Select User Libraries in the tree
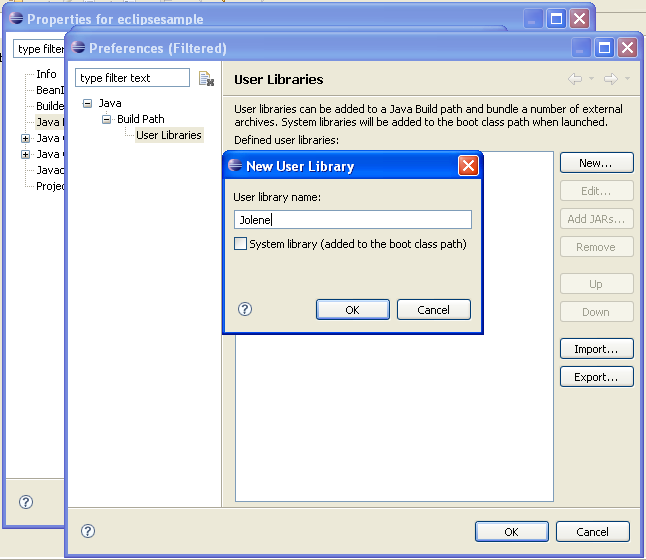This screenshot has width=646, height=560. pyautogui.click(x=168, y=135)
